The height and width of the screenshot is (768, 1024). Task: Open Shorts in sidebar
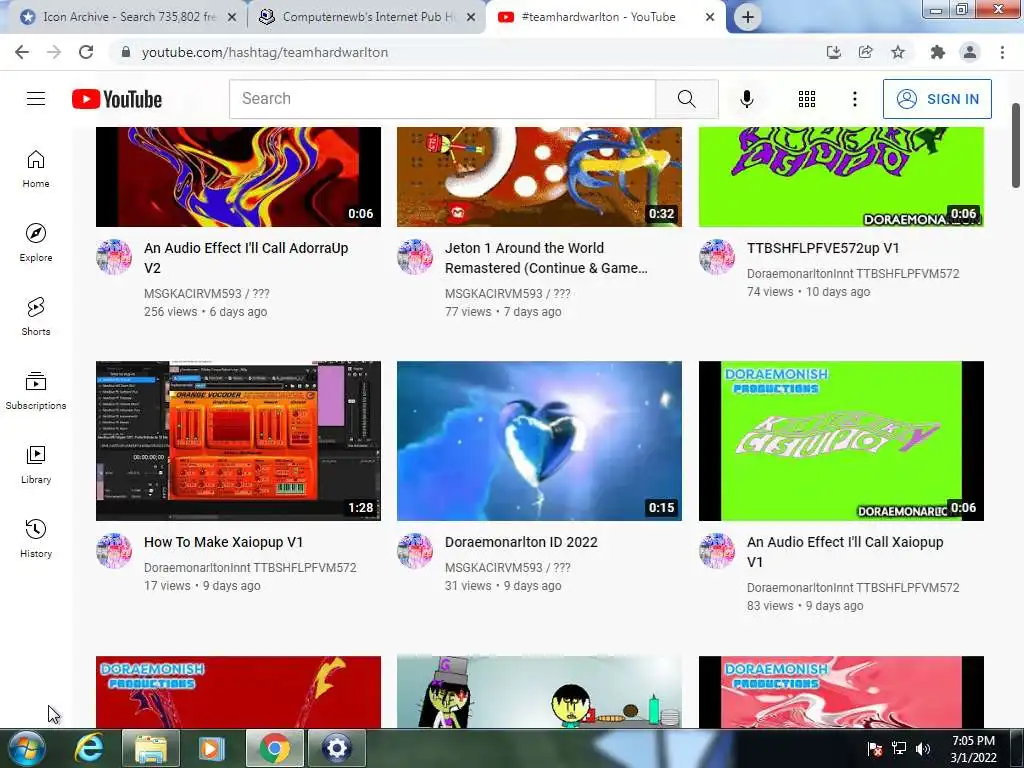tap(36, 317)
